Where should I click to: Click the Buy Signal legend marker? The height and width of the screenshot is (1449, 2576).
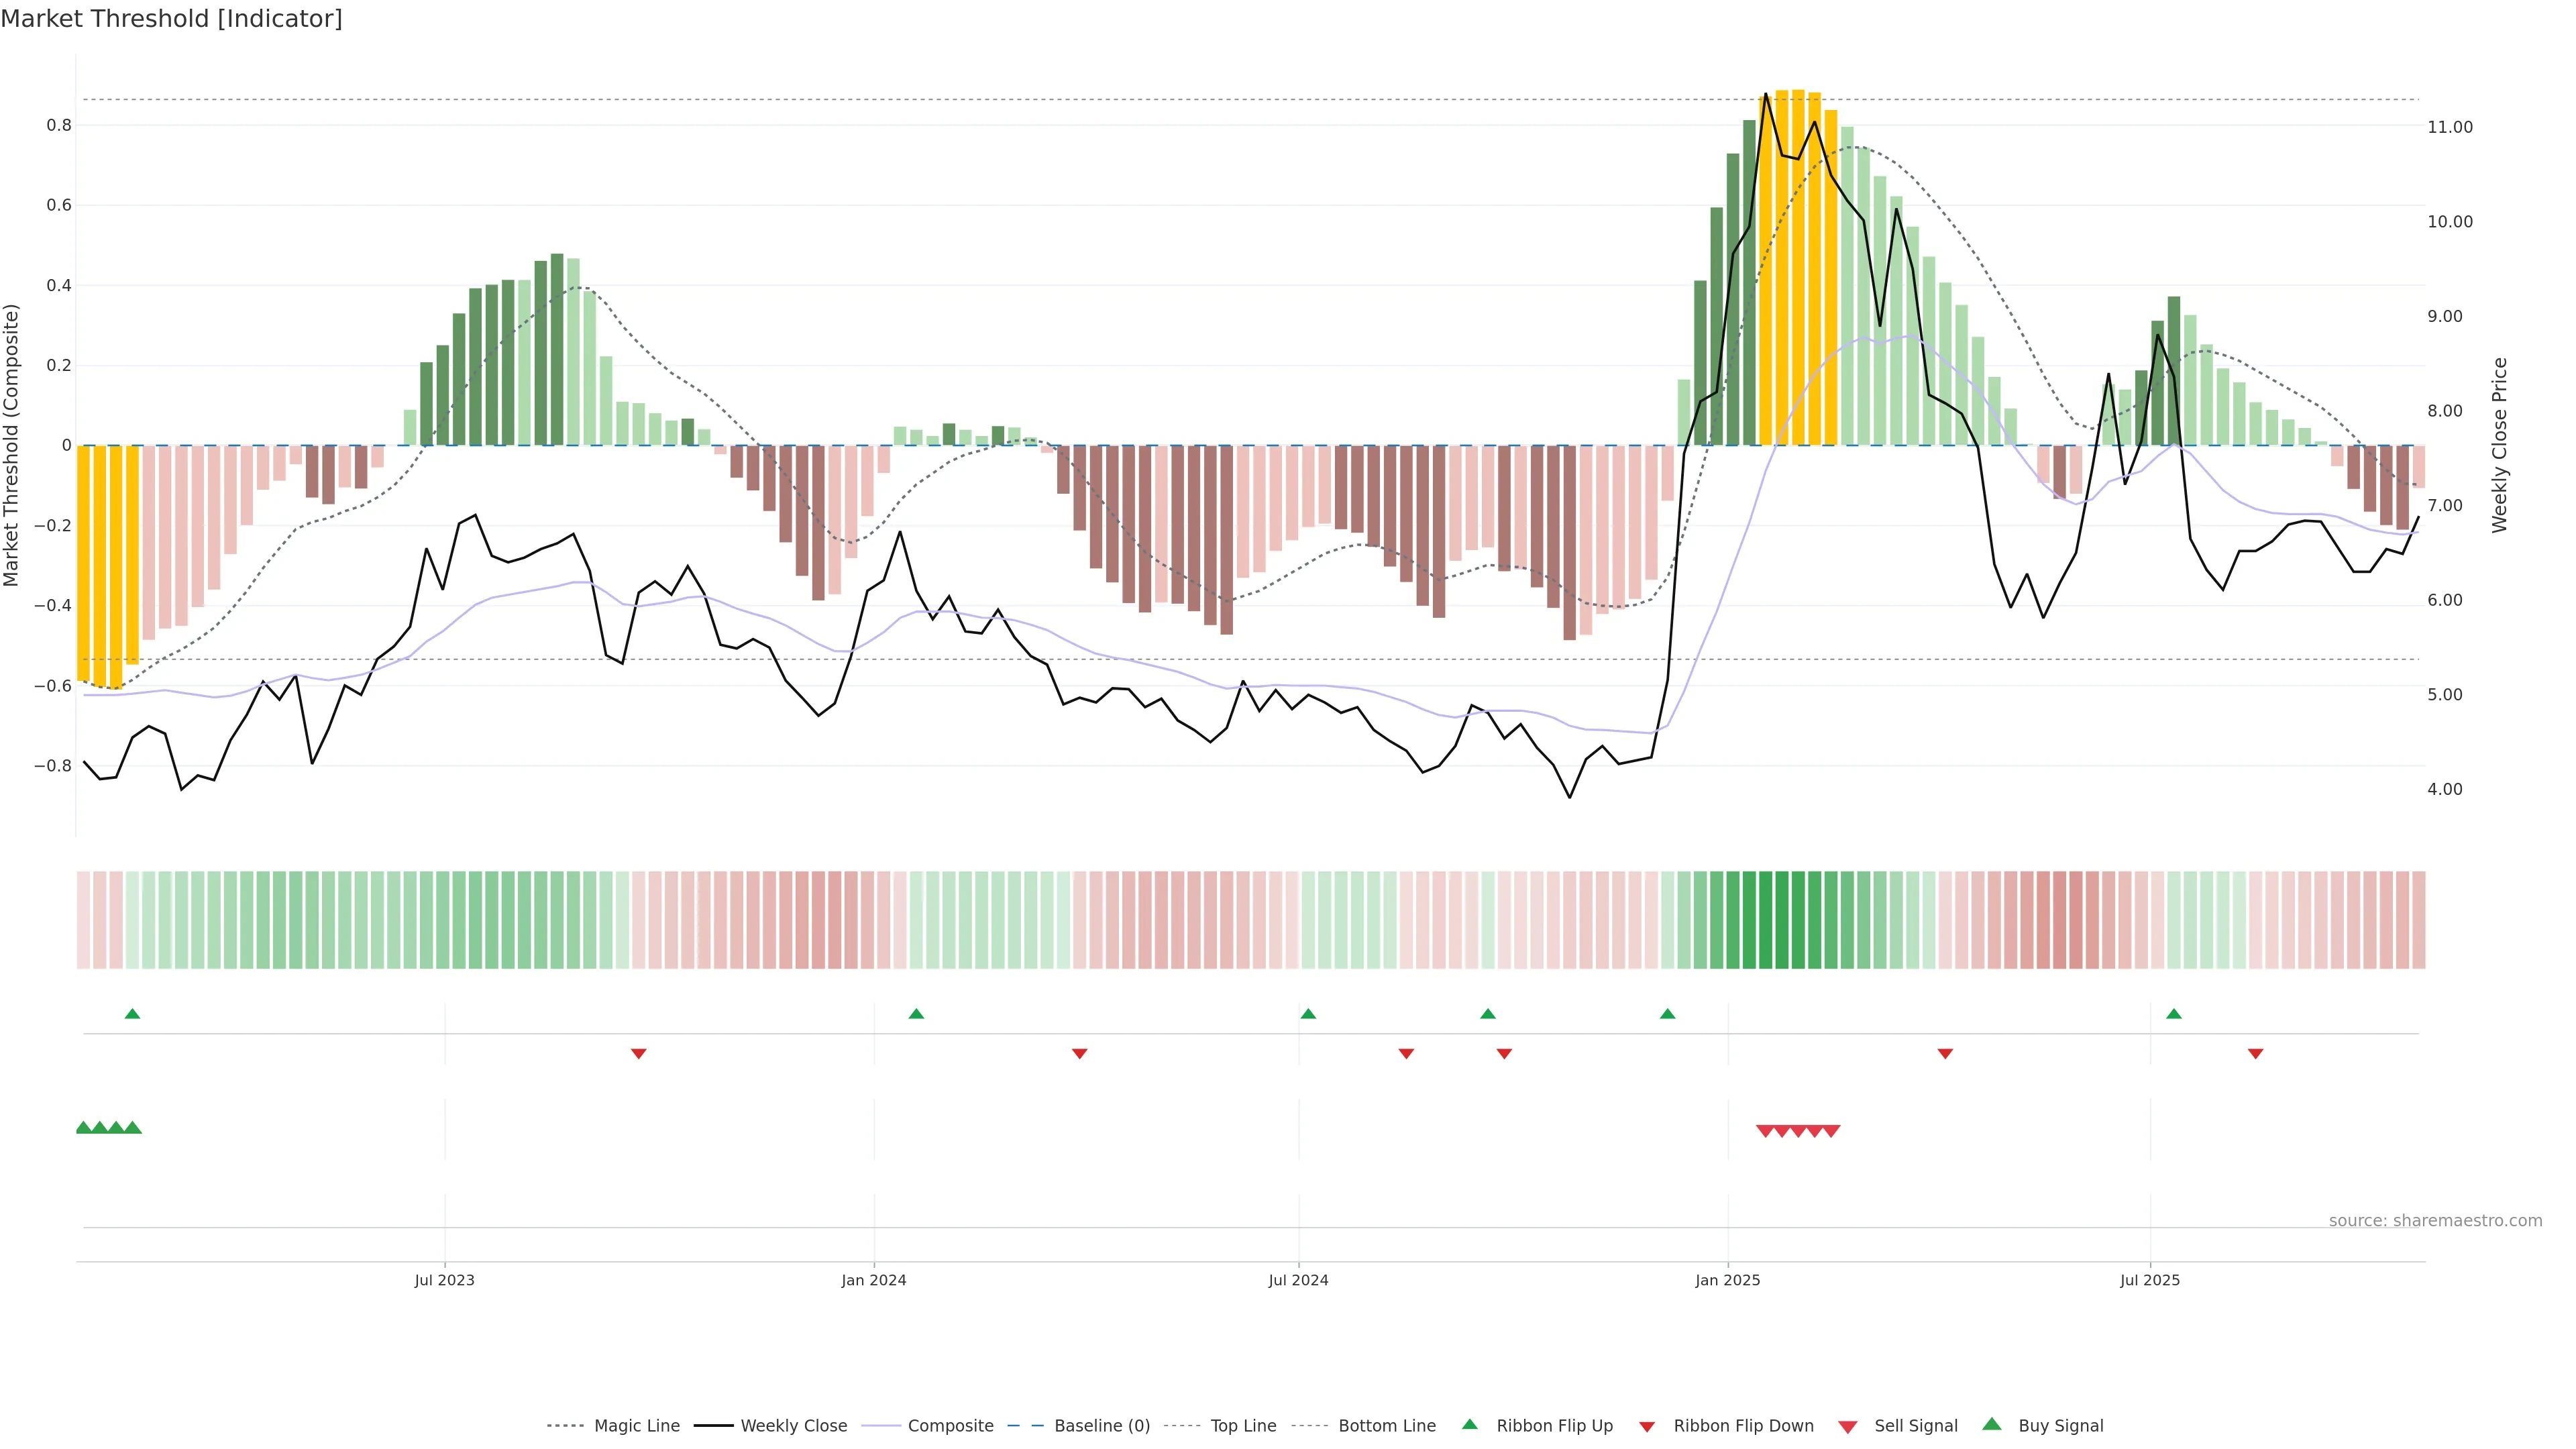click(x=1991, y=1424)
